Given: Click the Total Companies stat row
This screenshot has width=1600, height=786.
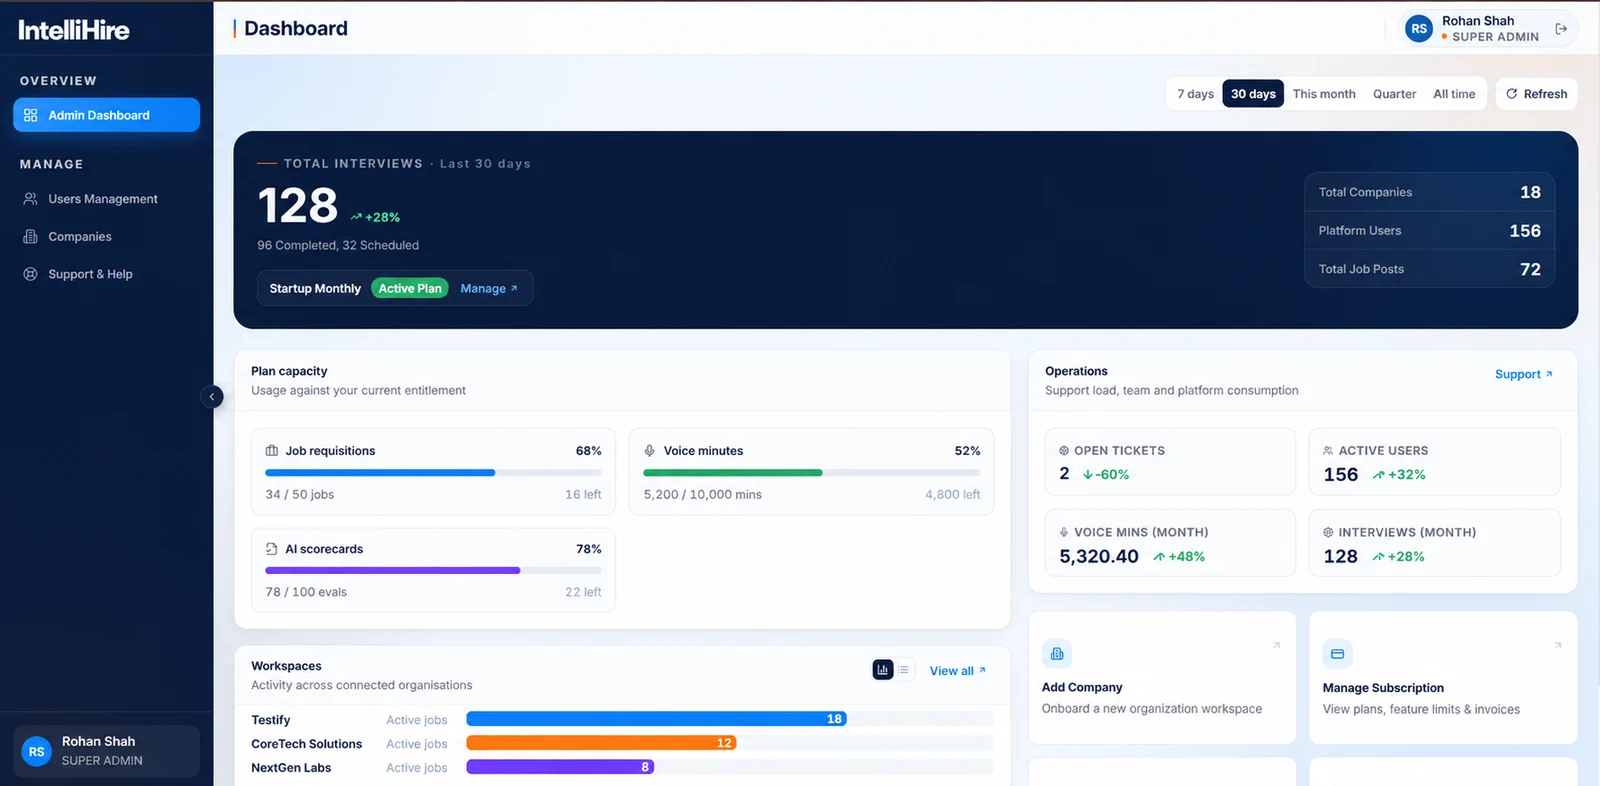Looking at the screenshot, I should (1429, 192).
